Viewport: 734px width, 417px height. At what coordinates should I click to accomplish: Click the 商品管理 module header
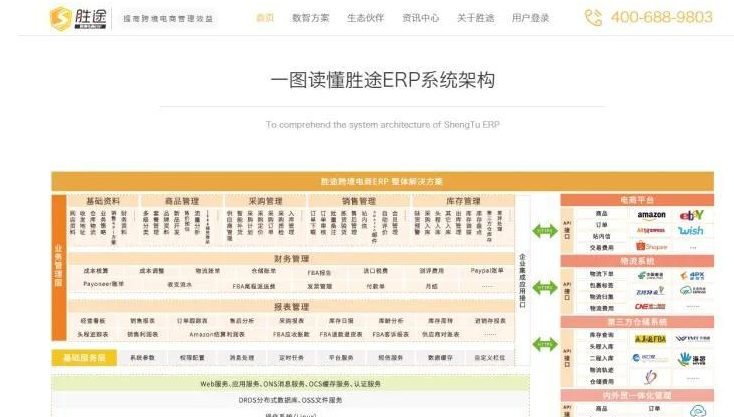pyautogui.click(x=182, y=201)
